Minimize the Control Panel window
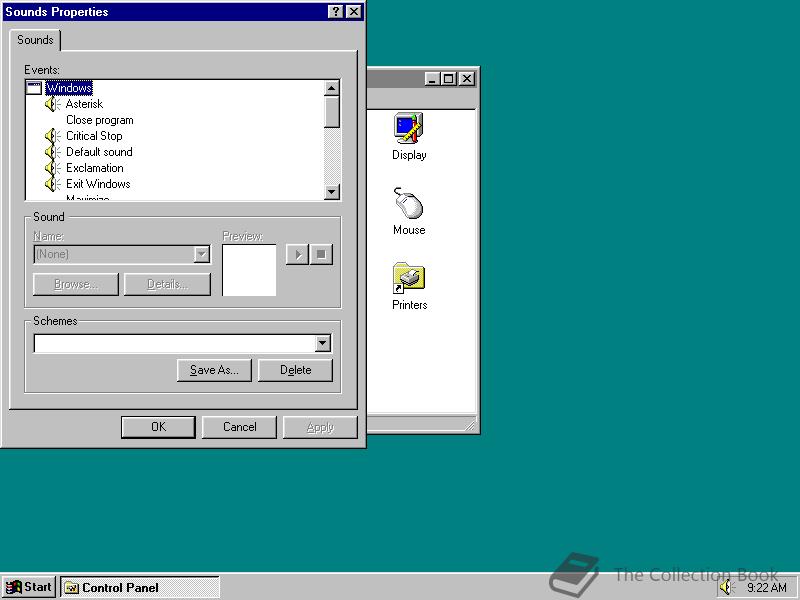Screen dimensions: 800x600 (x=432, y=79)
